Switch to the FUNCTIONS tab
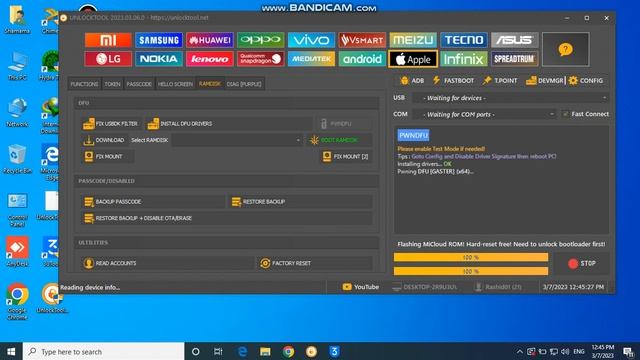This screenshot has height=360, width=640. (x=84, y=84)
